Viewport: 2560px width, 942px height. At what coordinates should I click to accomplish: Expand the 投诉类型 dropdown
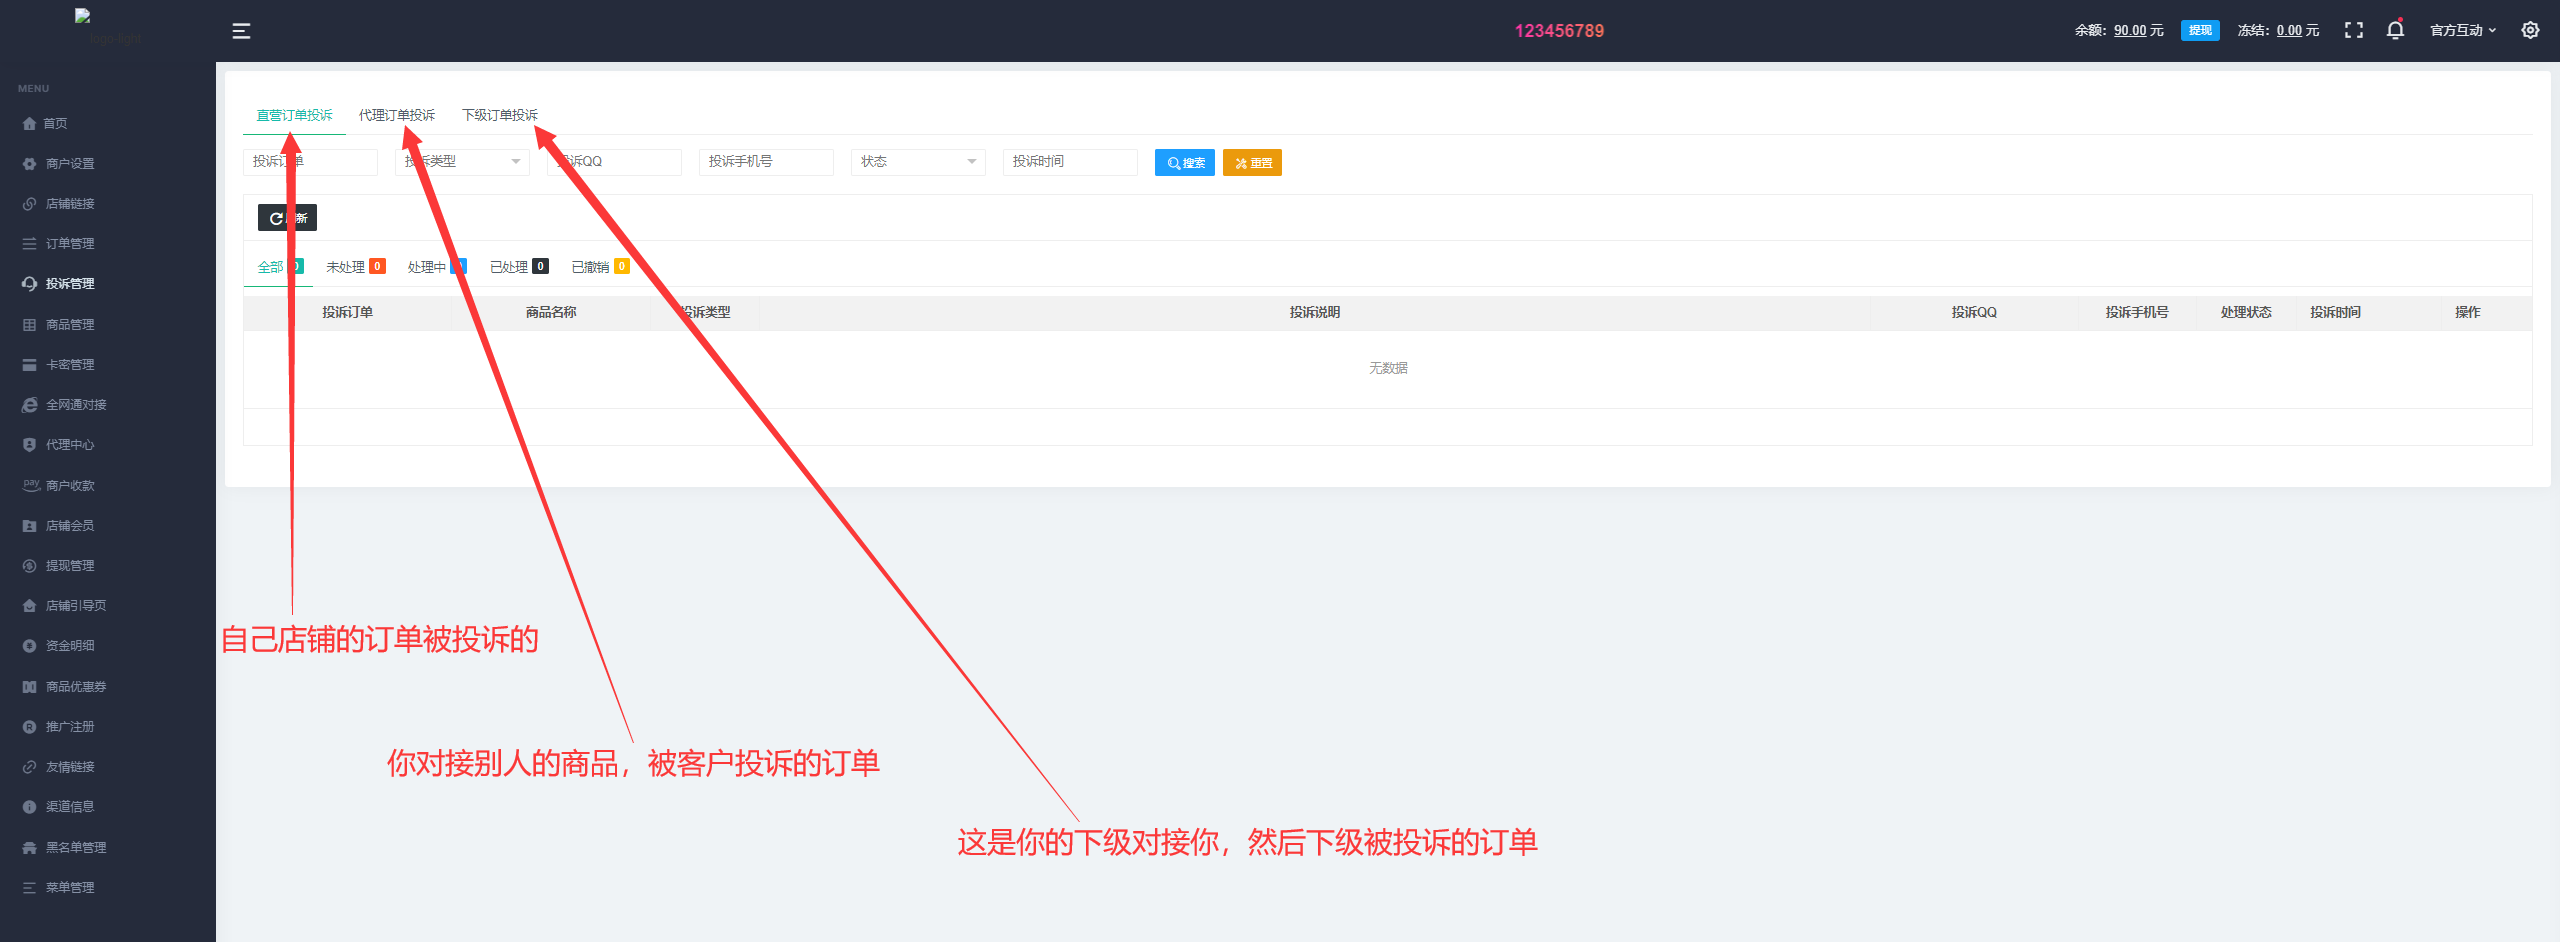pos(462,162)
